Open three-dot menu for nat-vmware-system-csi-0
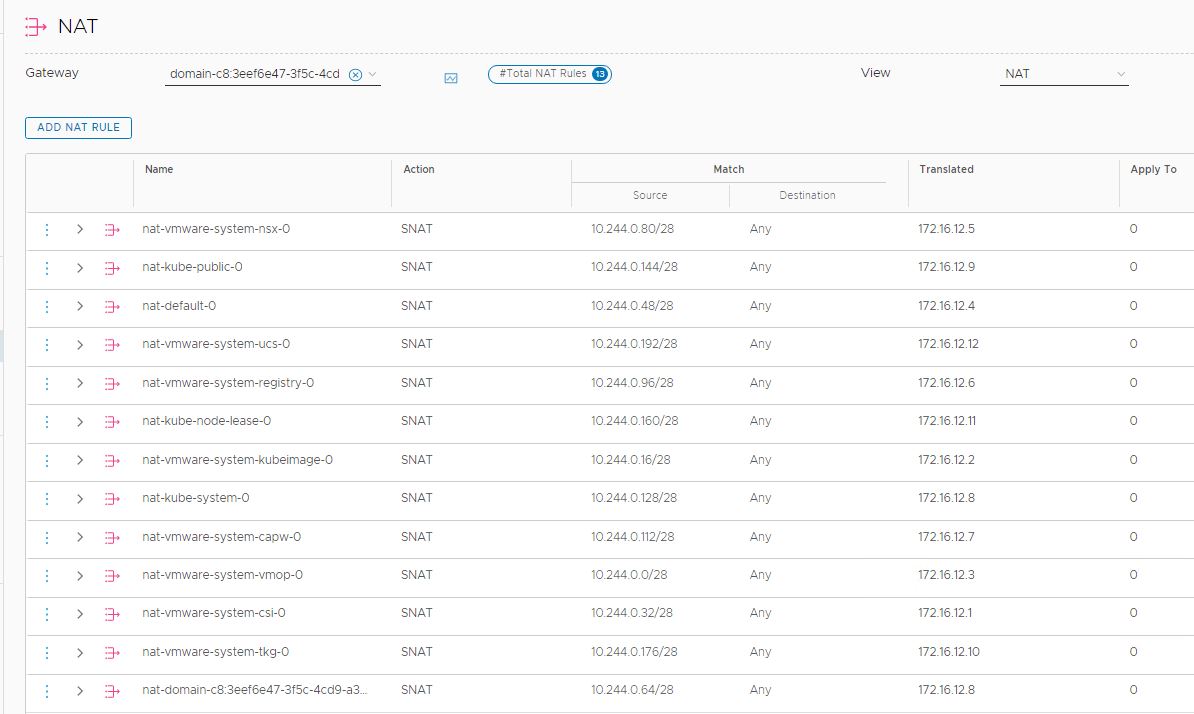This screenshot has height=714, width=1194. coord(46,613)
